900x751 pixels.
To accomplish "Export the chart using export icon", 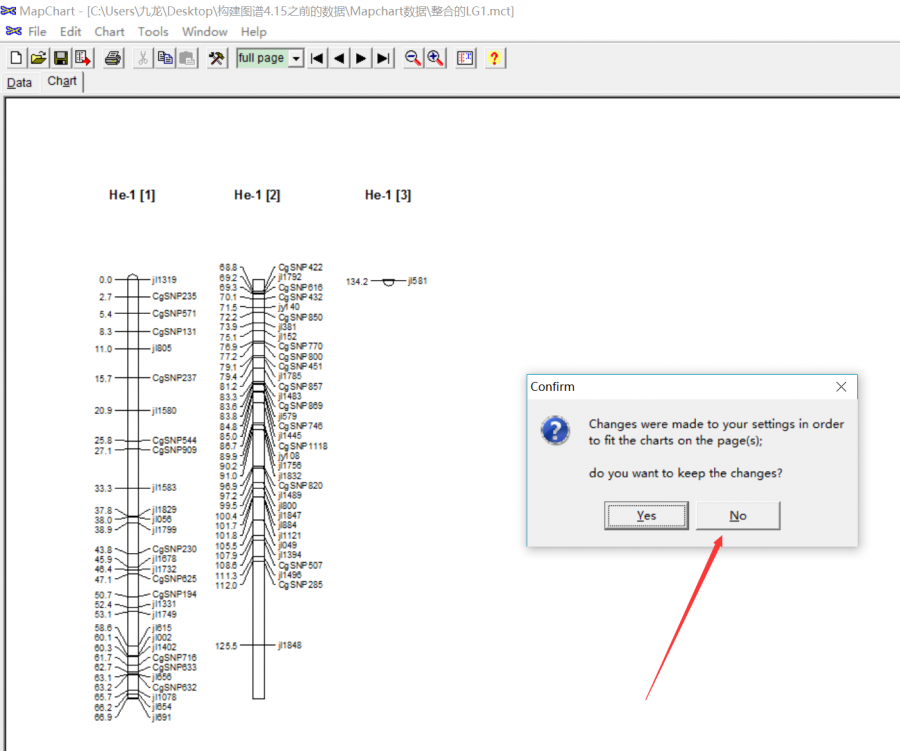I will coord(83,58).
